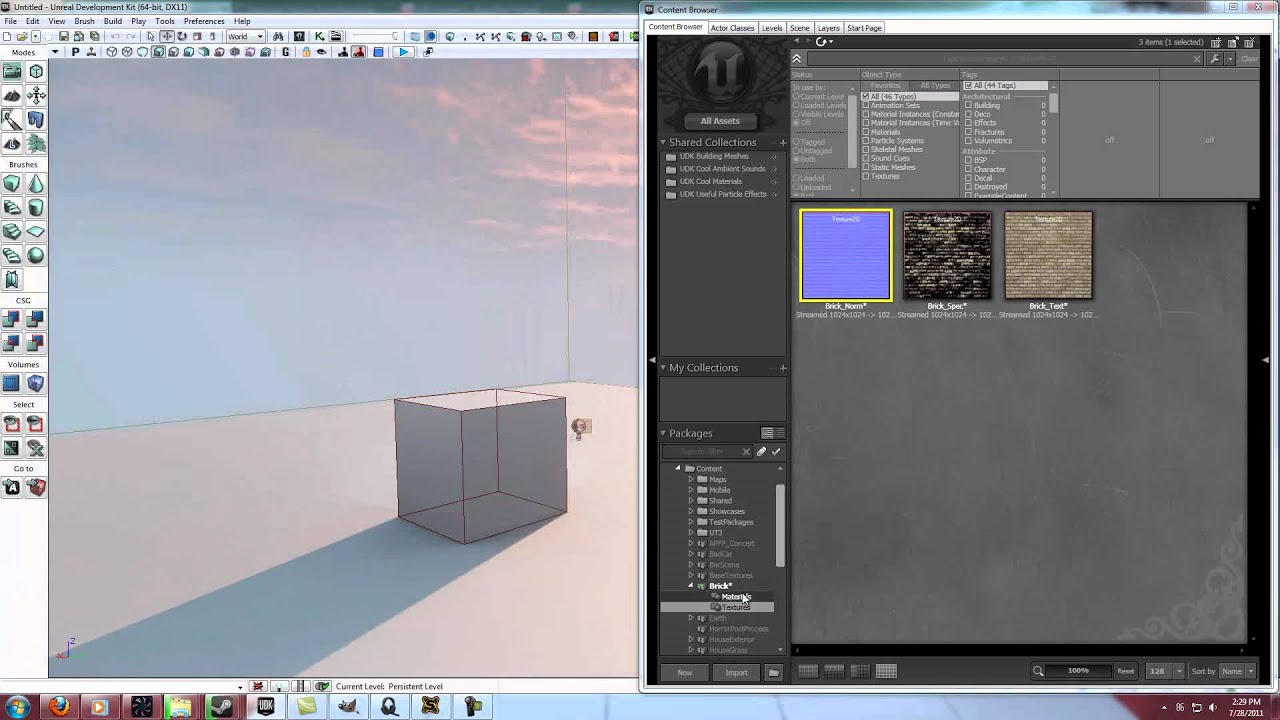Select Terrain editing mode icon
1280x720 pixels.
[x=12, y=95]
